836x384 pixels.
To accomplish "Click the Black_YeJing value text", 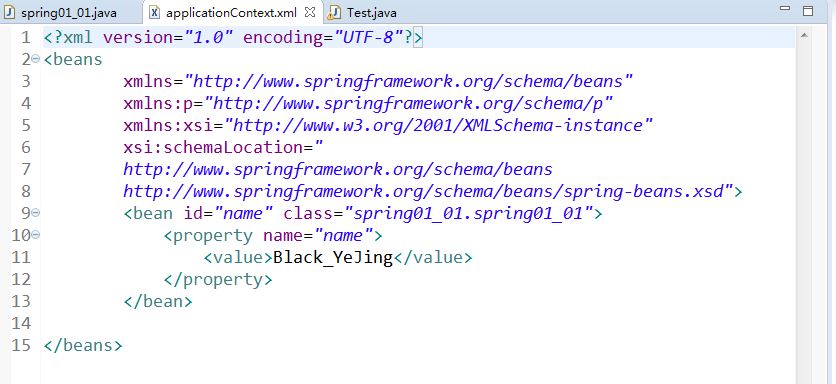I will coord(333,258).
